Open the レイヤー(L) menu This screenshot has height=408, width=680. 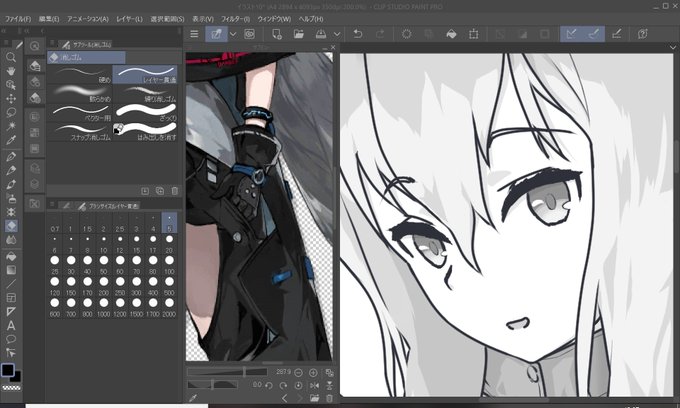(129, 19)
